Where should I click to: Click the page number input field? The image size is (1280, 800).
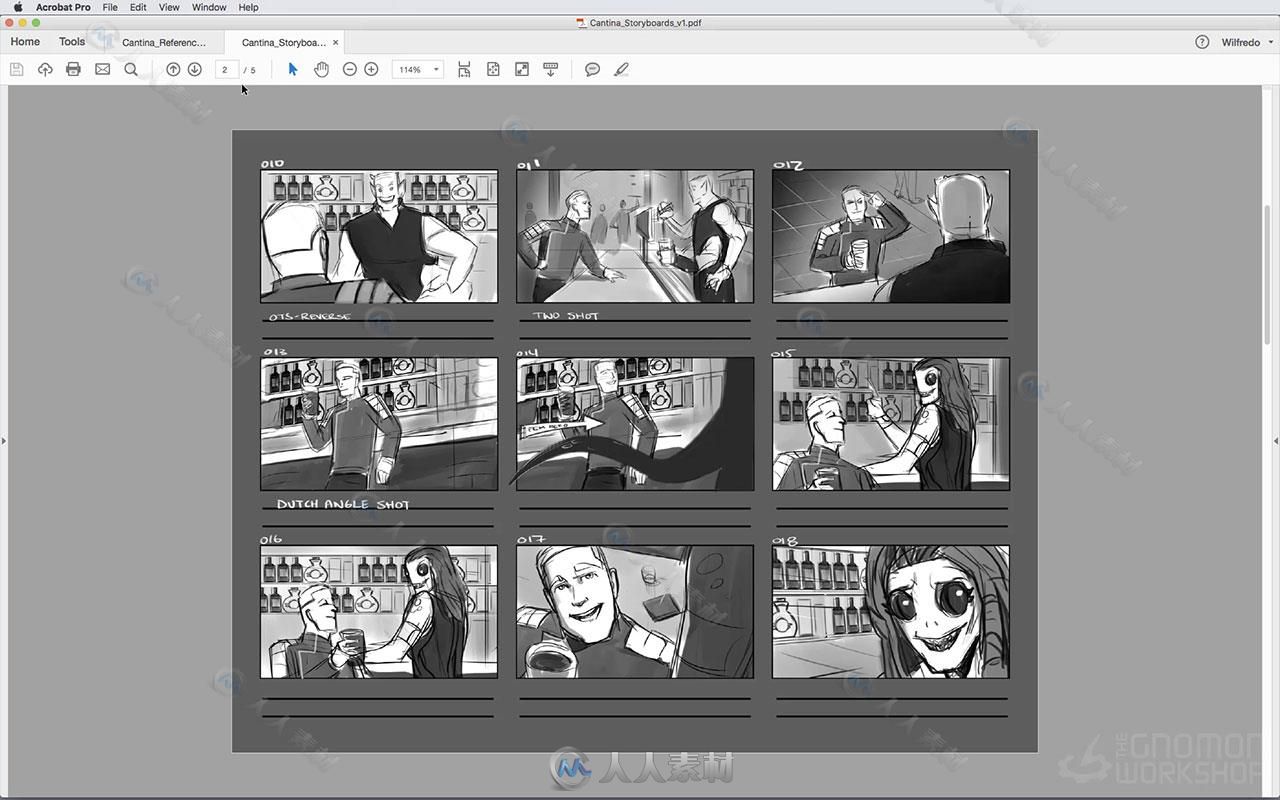[226, 69]
